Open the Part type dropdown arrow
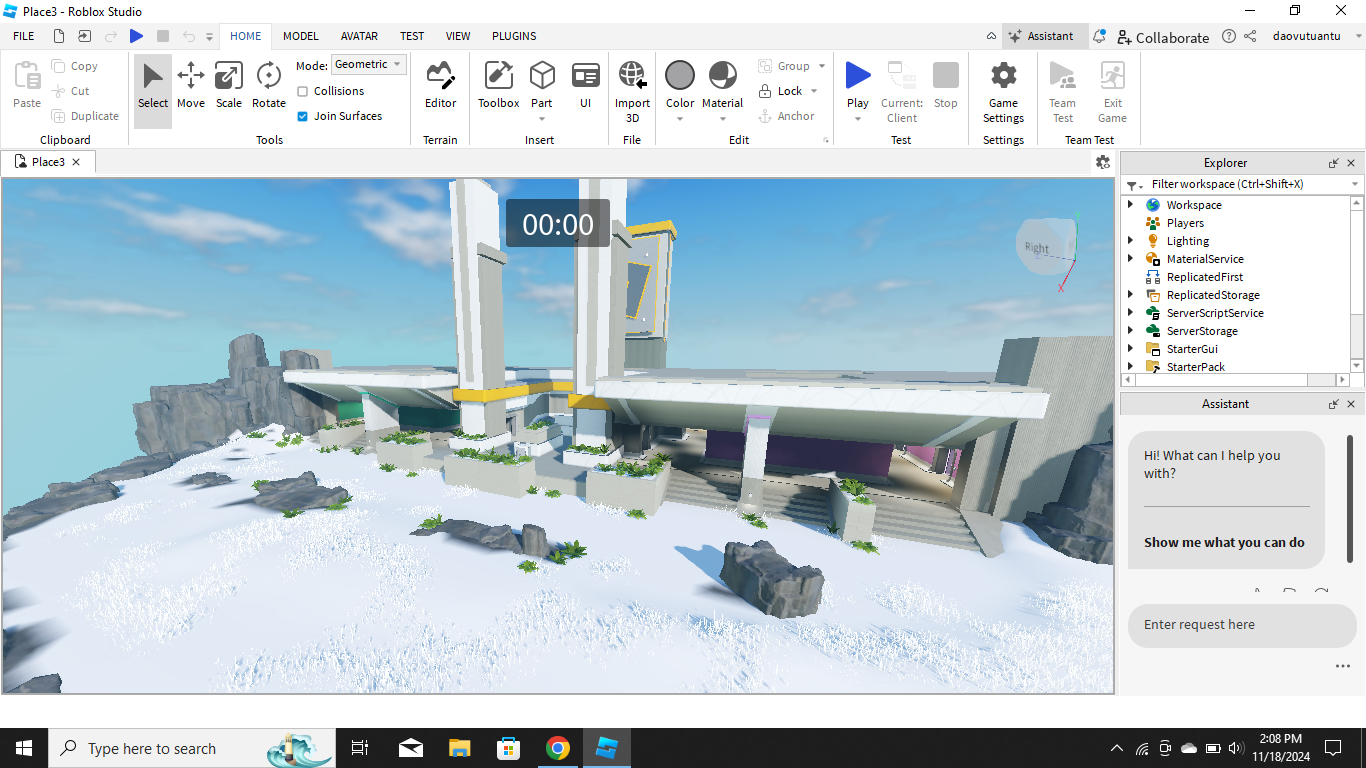This screenshot has width=1366, height=768. click(542, 119)
